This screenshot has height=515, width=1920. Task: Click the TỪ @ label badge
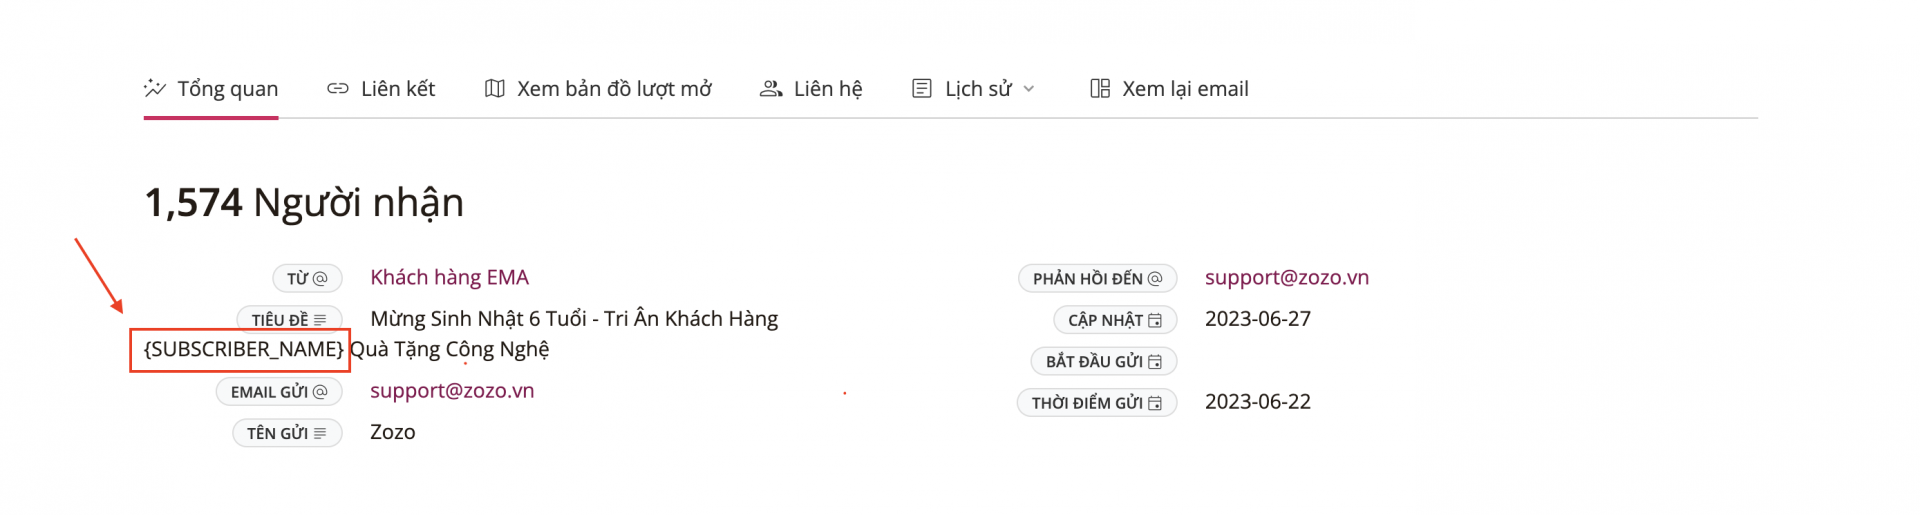[308, 278]
